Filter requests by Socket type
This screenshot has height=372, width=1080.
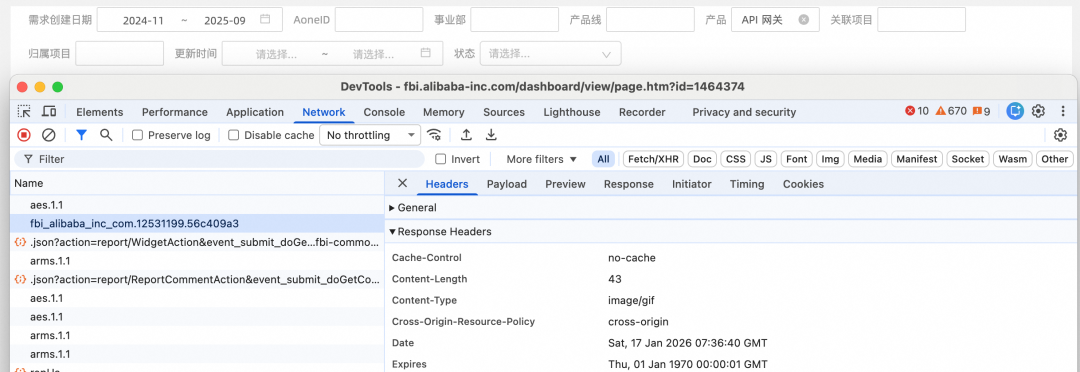coord(968,159)
